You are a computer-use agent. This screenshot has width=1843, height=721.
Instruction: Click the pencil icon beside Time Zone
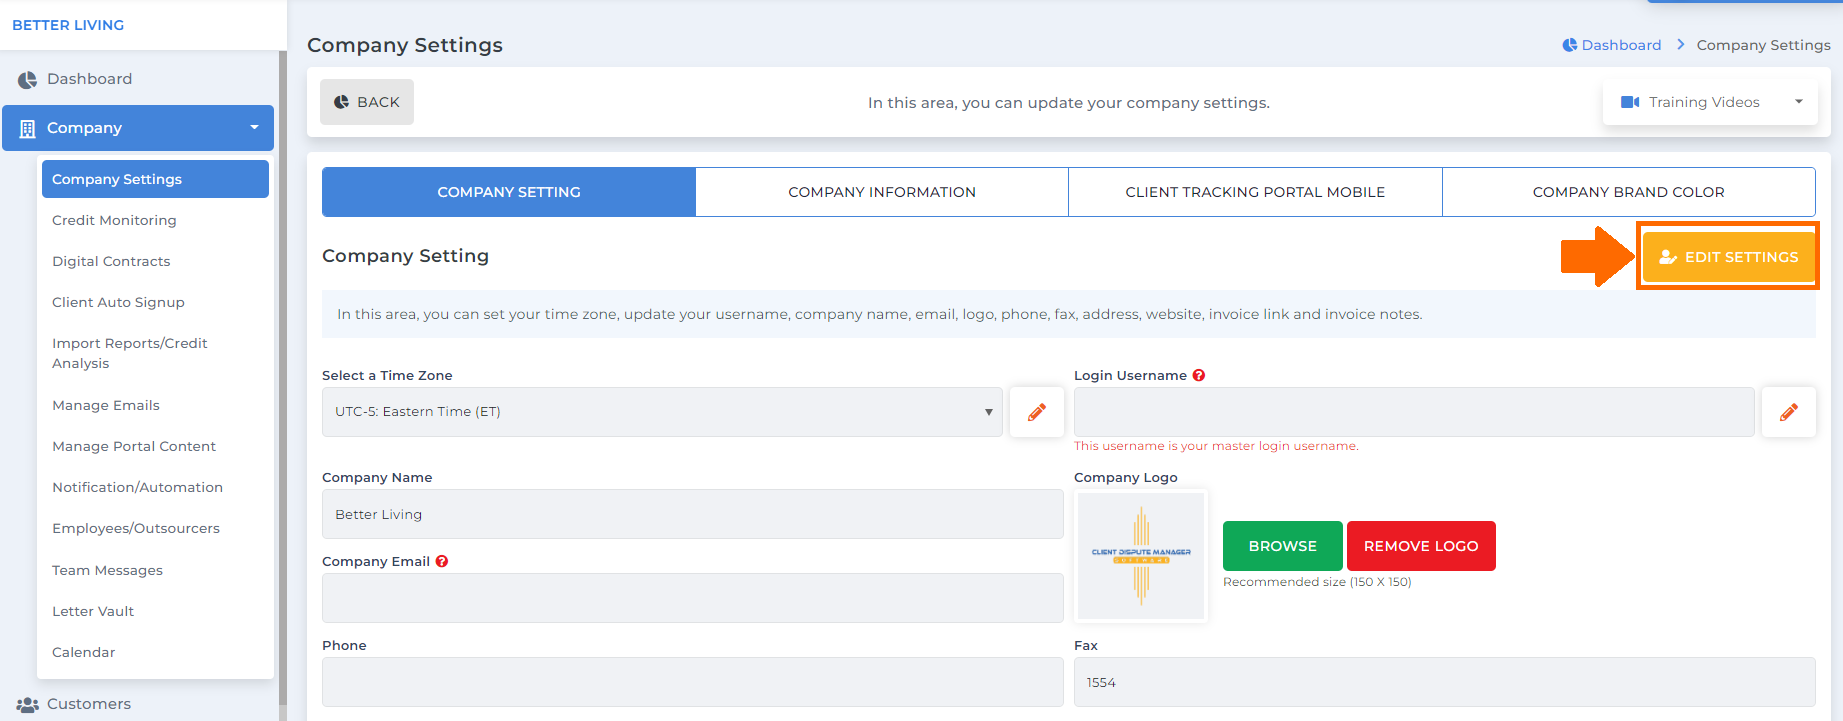click(x=1037, y=412)
